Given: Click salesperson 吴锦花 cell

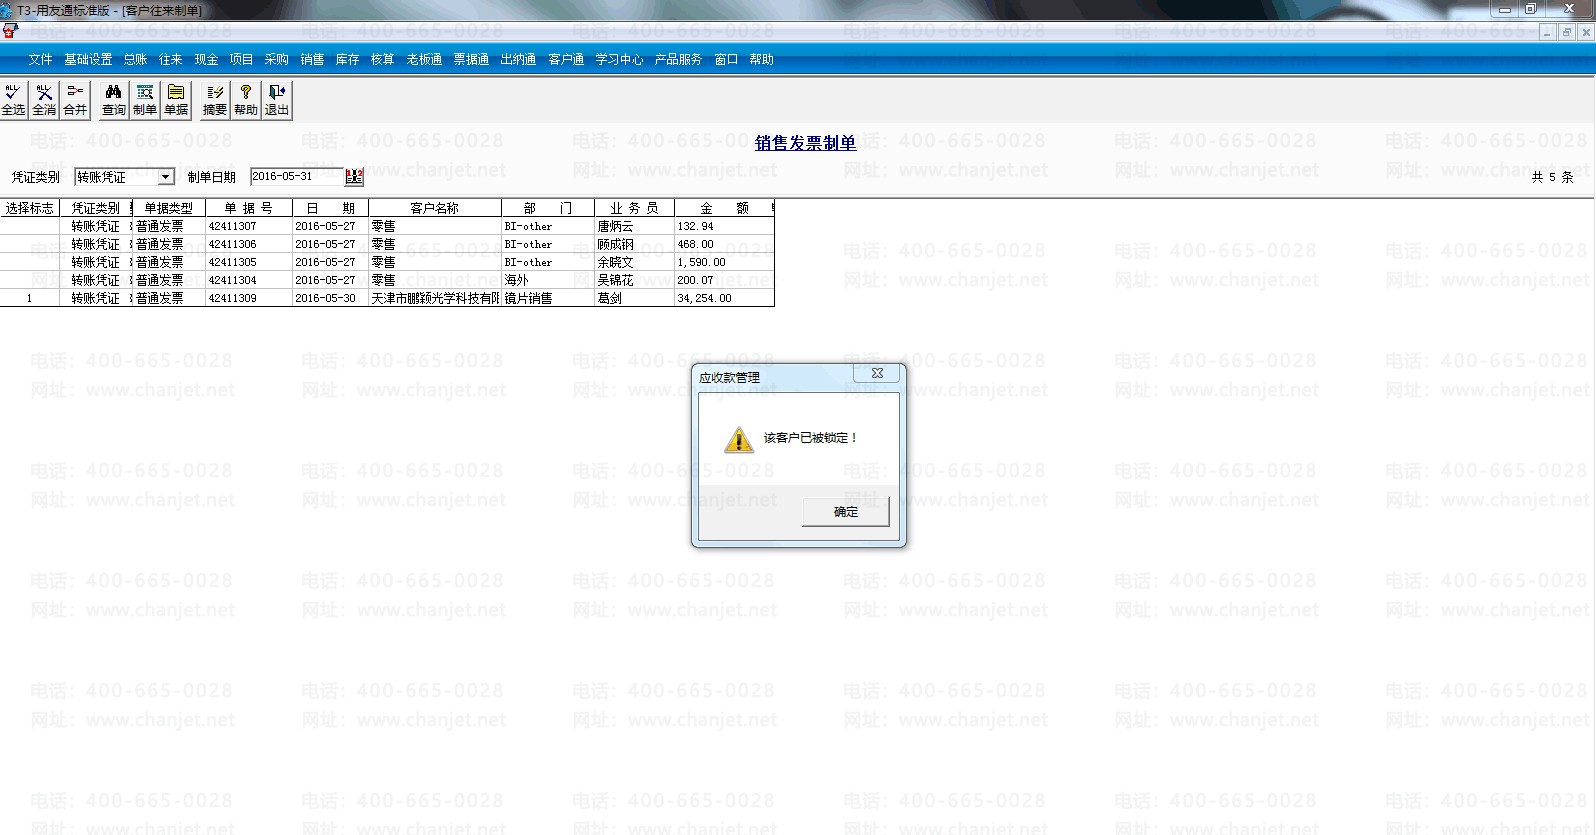Looking at the screenshot, I should pos(634,280).
